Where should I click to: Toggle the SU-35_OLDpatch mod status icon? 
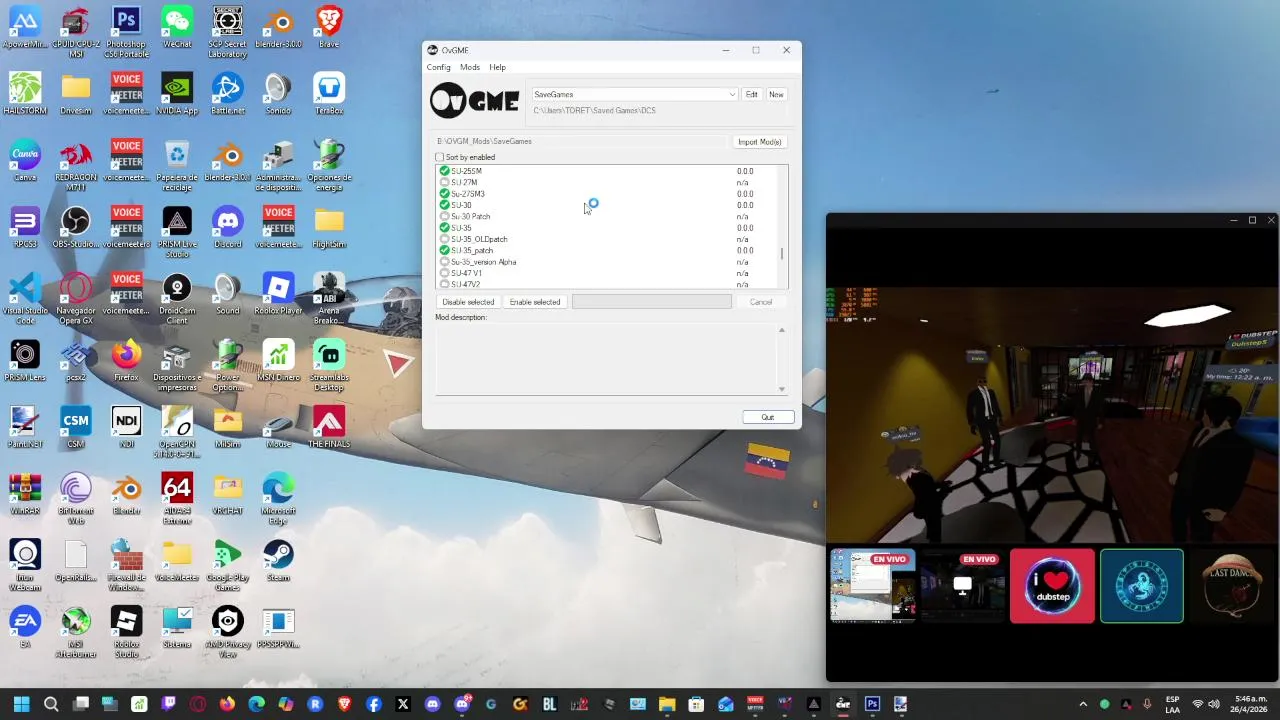[x=445, y=239]
